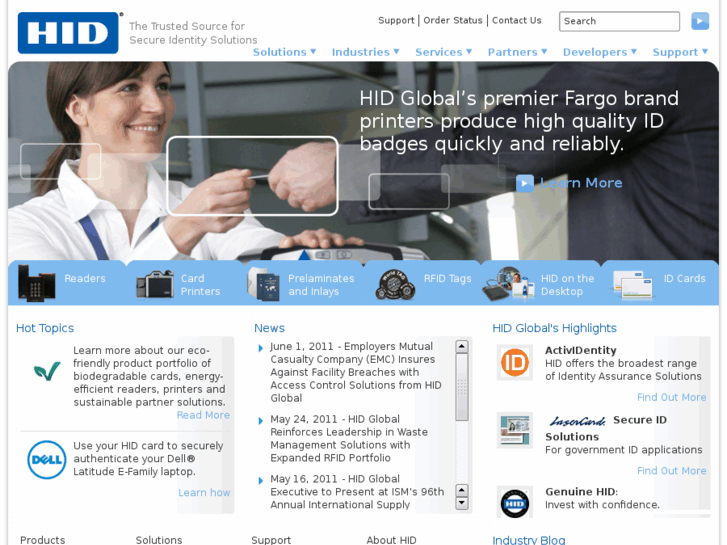
Task: Open the May 16, 2011 ISM news story
Action: (x=357, y=492)
